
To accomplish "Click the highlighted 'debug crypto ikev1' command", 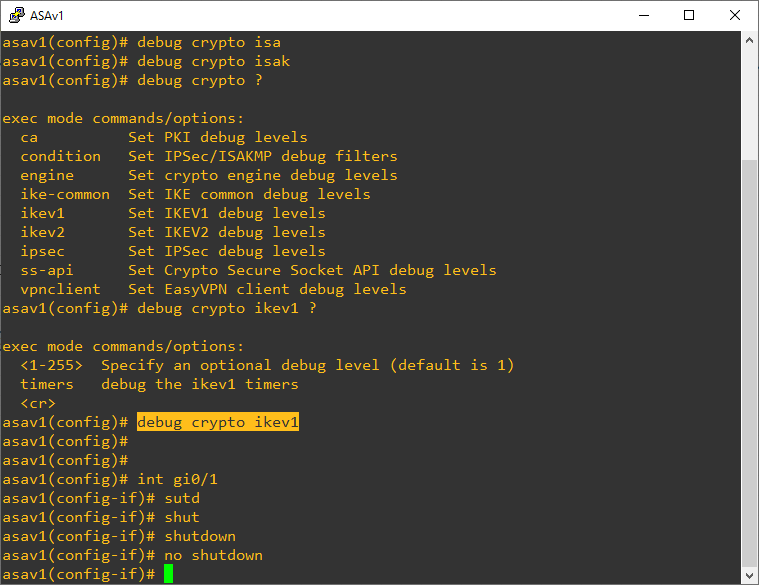I will [218, 422].
